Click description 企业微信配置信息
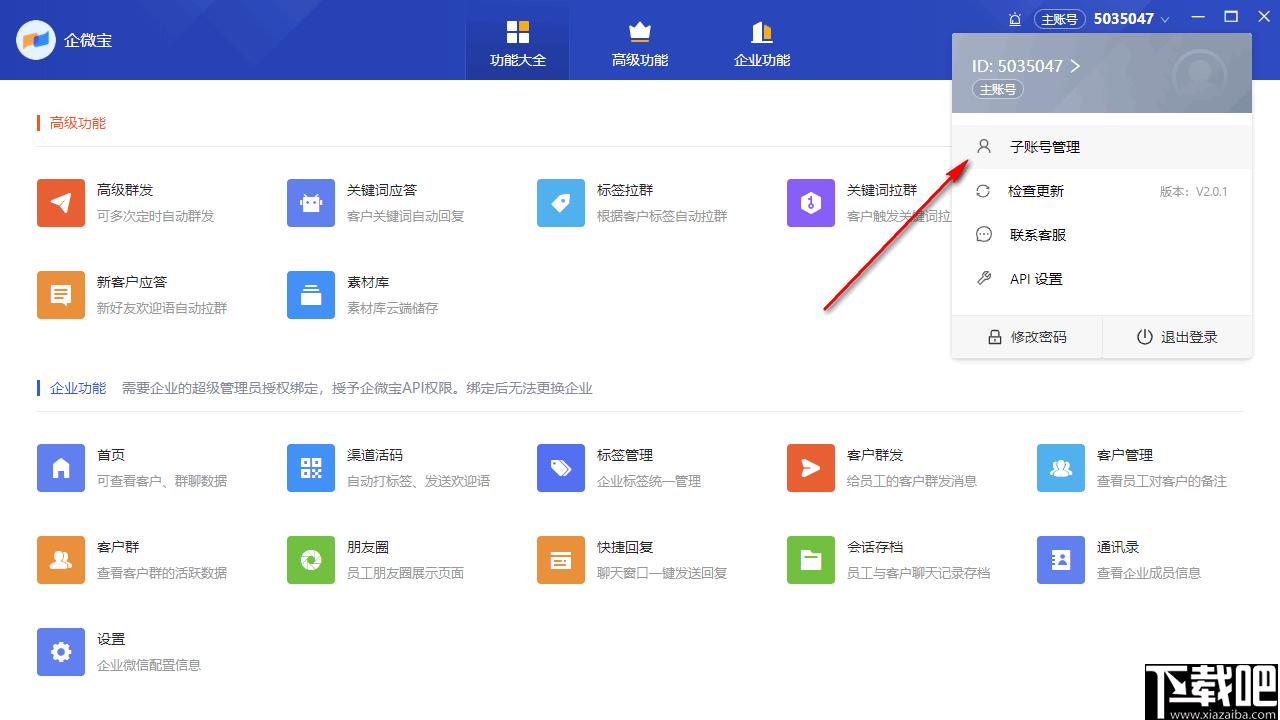The height and width of the screenshot is (720, 1280). pos(149,665)
